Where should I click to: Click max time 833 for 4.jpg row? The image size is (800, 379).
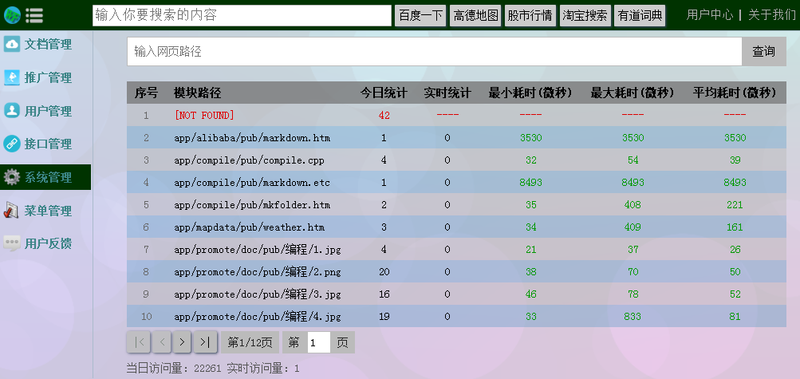click(x=633, y=317)
